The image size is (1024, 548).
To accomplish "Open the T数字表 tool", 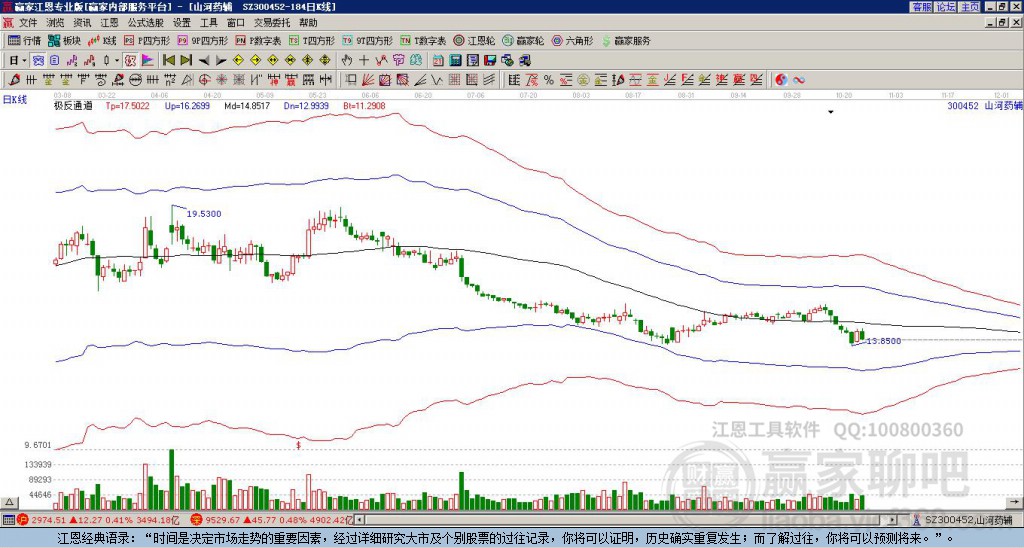I will pos(423,40).
